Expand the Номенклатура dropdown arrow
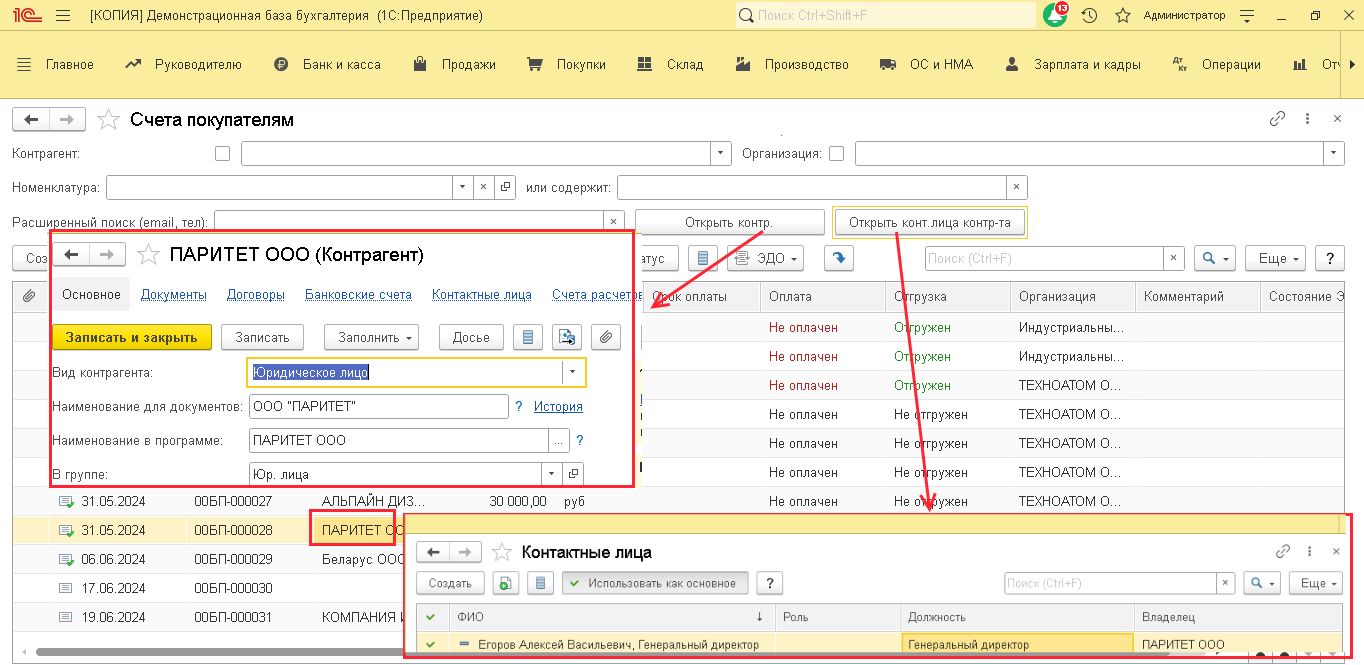This screenshot has height=665, width=1364. (461, 187)
